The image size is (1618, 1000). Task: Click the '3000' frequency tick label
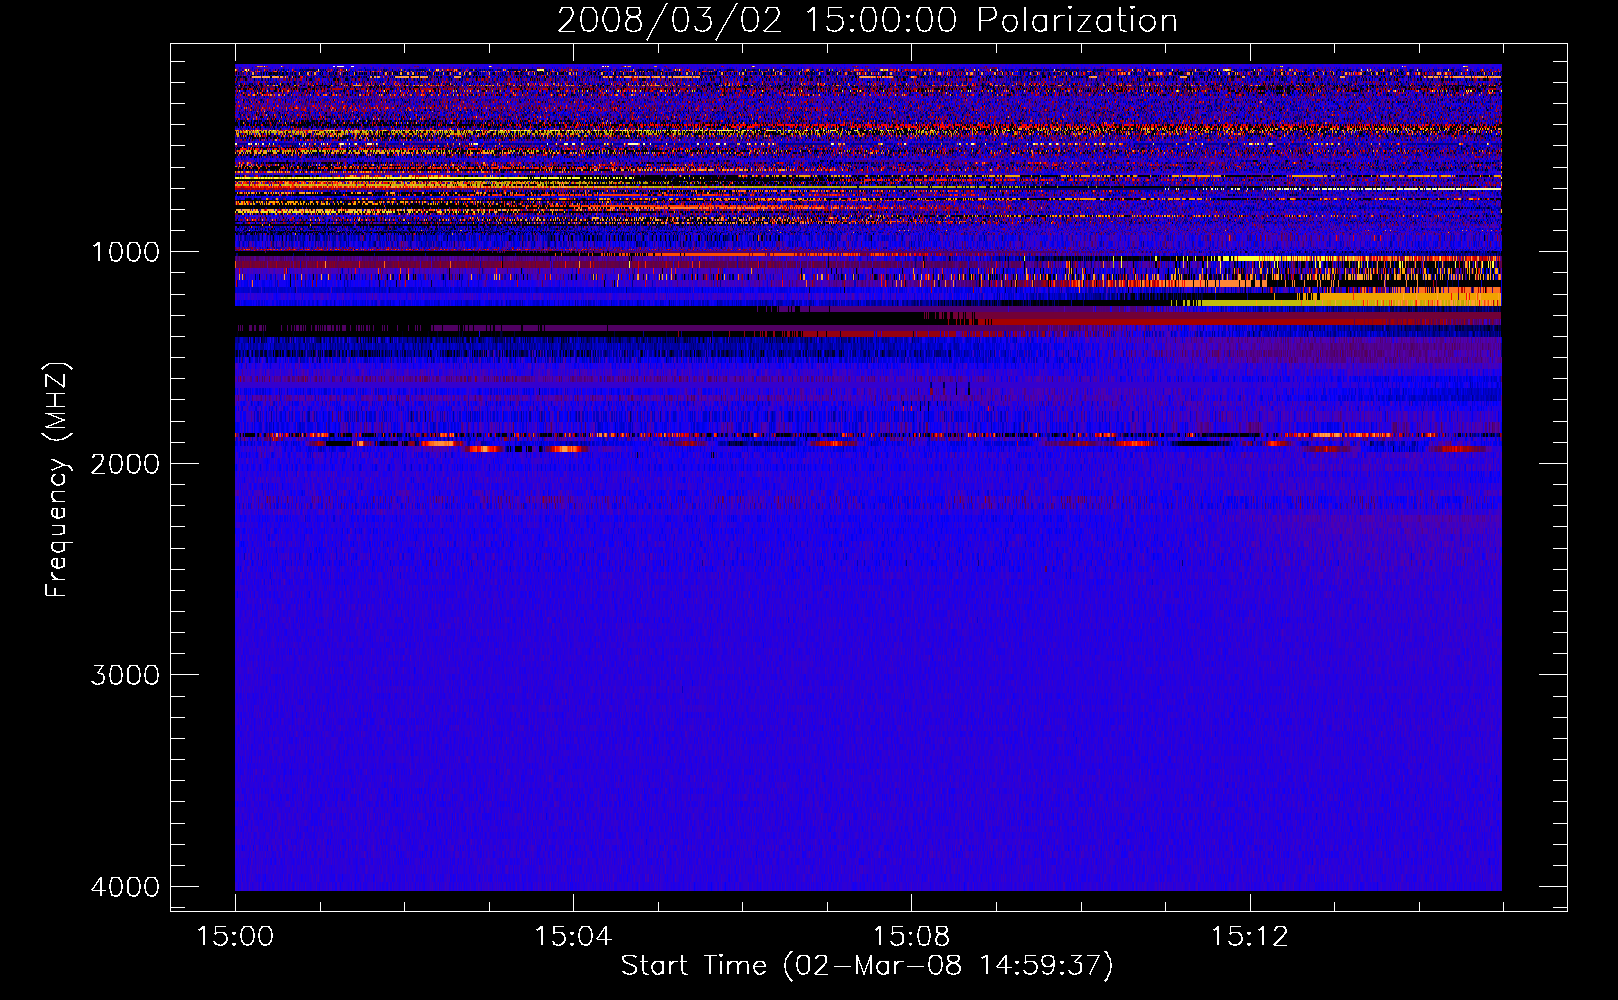(126, 675)
